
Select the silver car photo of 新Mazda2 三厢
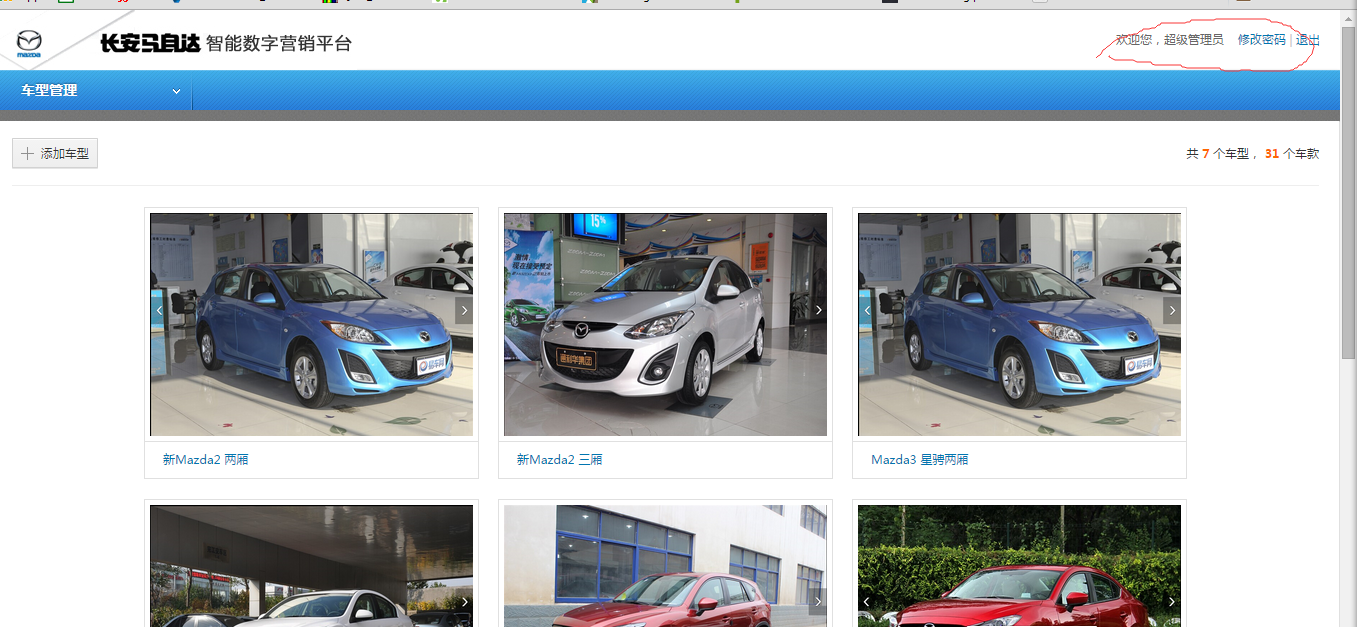(665, 324)
